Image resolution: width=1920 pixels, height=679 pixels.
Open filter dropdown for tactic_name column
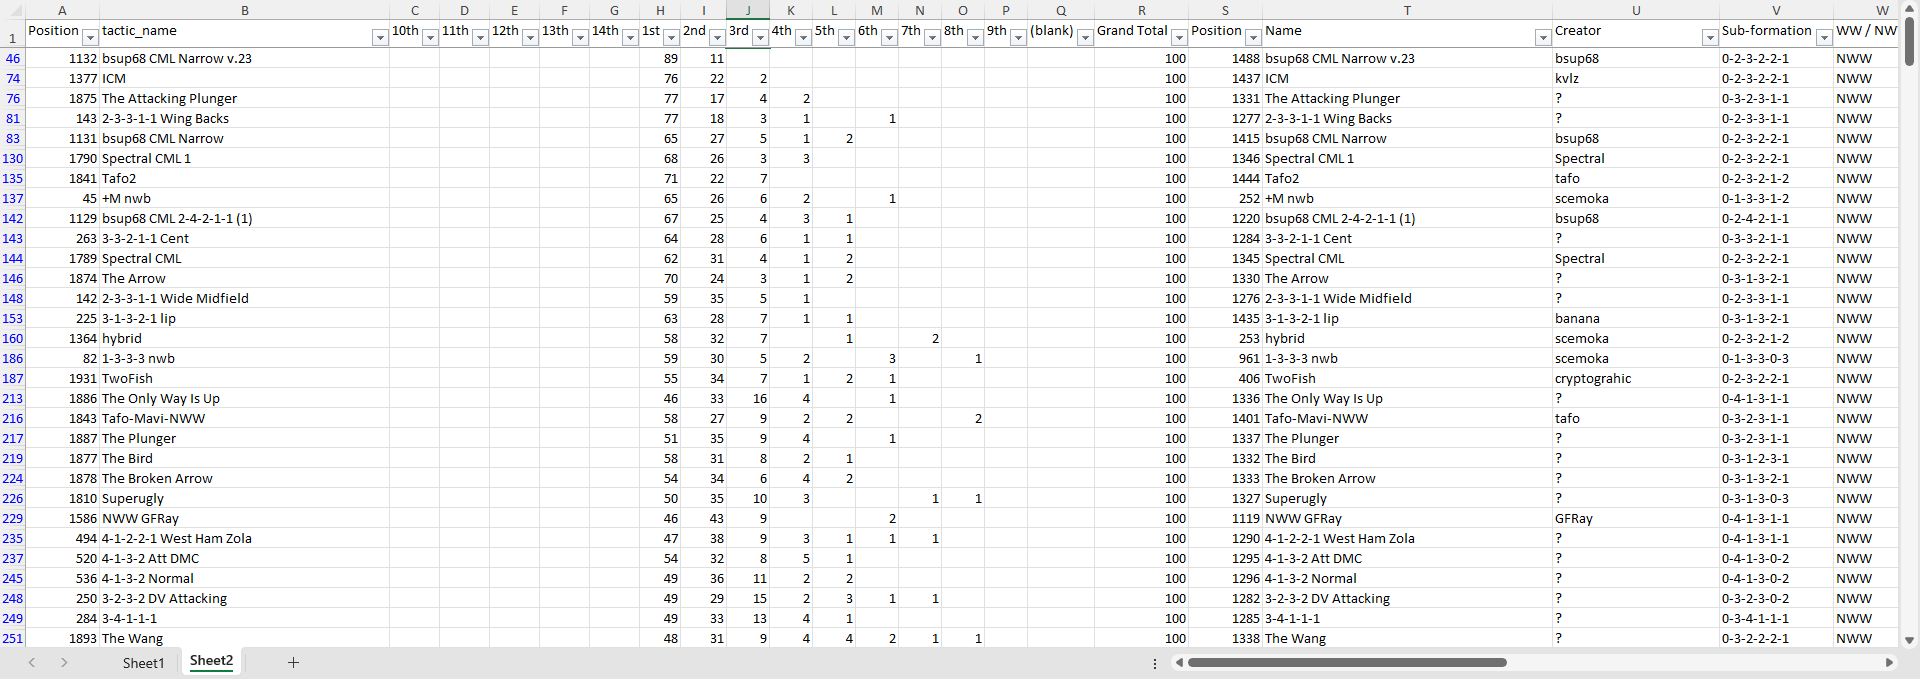pyautogui.click(x=380, y=37)
